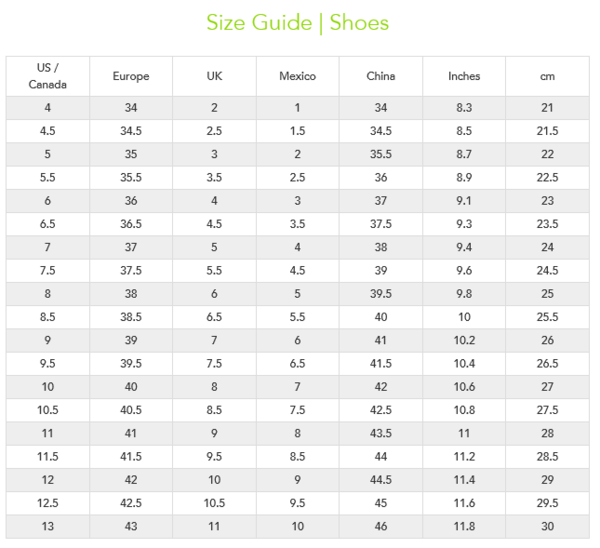Click the Europe 36.5 cell

pos(131,224)
